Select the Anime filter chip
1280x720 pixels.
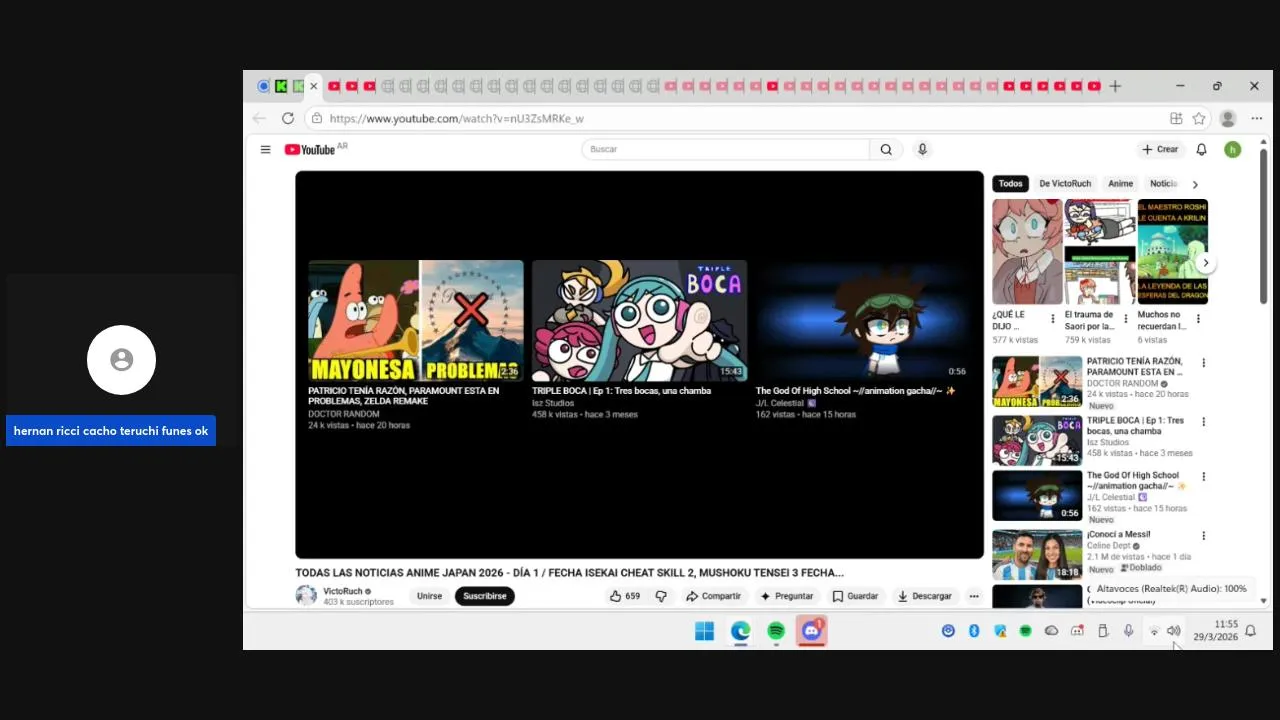pos(1121,184)
